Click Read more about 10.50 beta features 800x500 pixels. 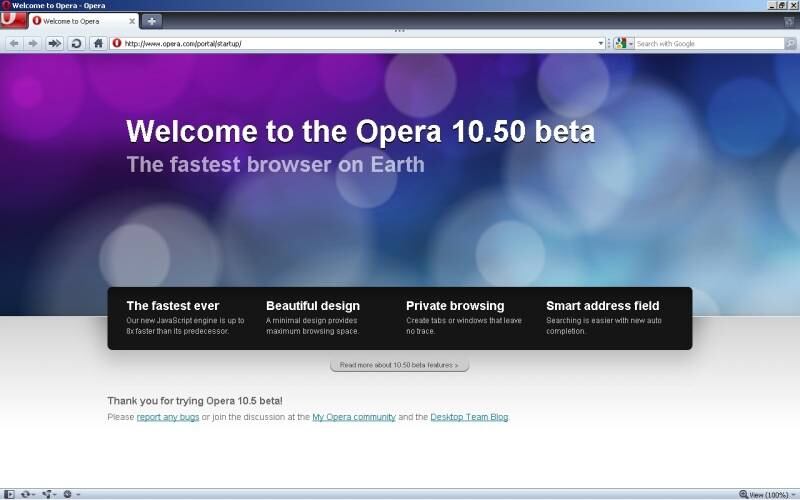(x=399, y=366)
